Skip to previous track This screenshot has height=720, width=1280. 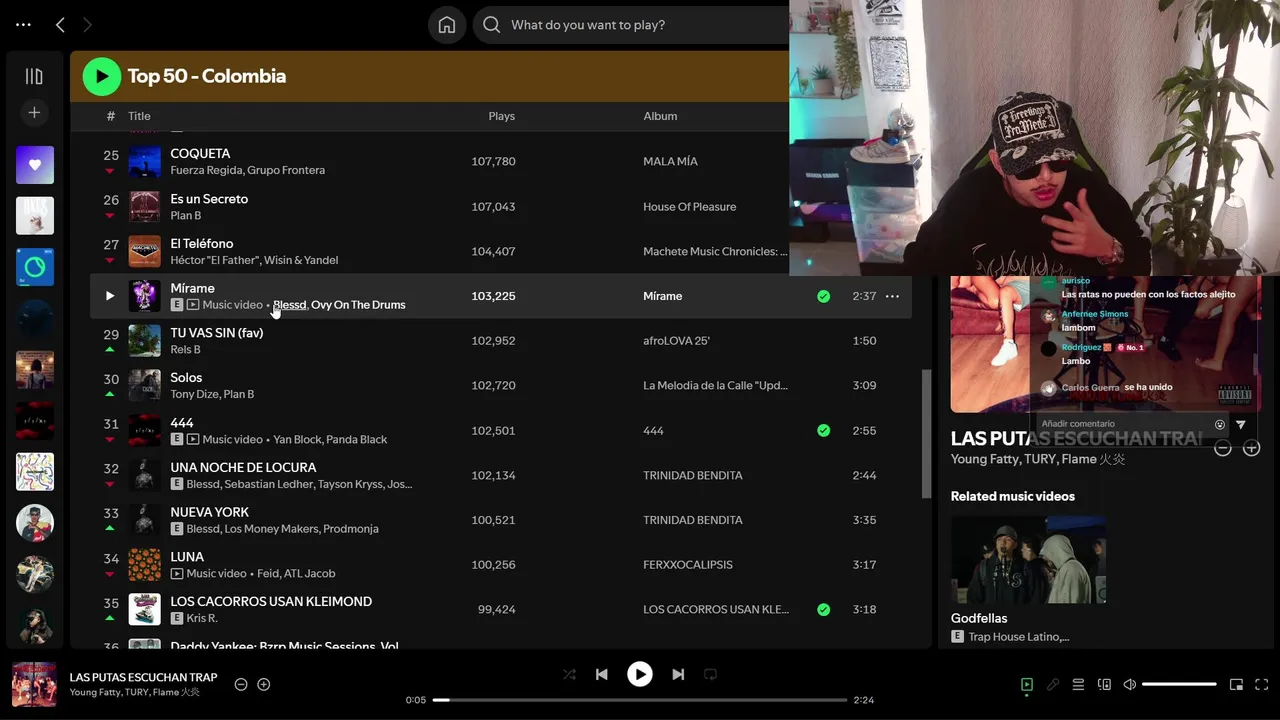601,675
